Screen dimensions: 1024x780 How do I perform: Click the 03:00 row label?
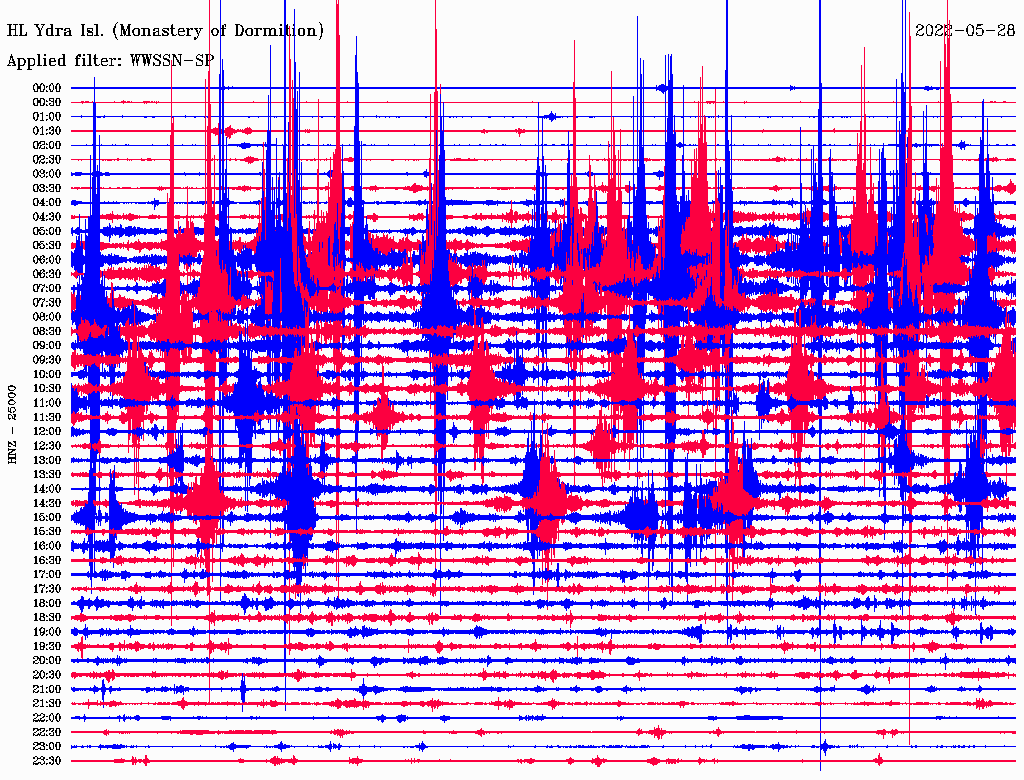pos(47,174)
